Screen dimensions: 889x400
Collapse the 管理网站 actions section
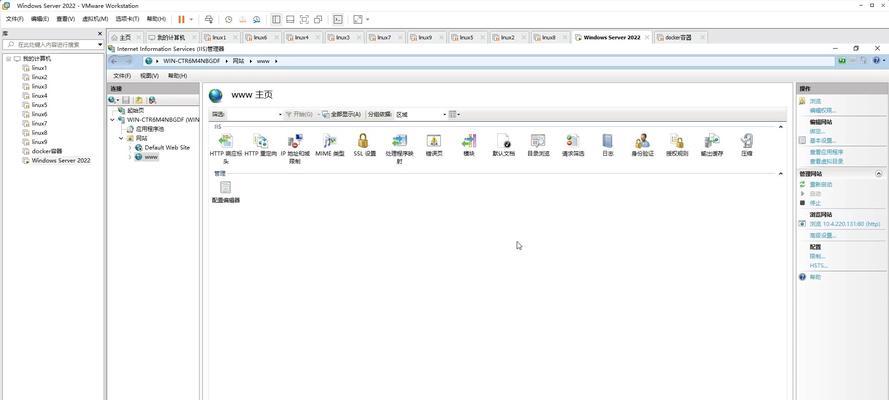point(879,174)
